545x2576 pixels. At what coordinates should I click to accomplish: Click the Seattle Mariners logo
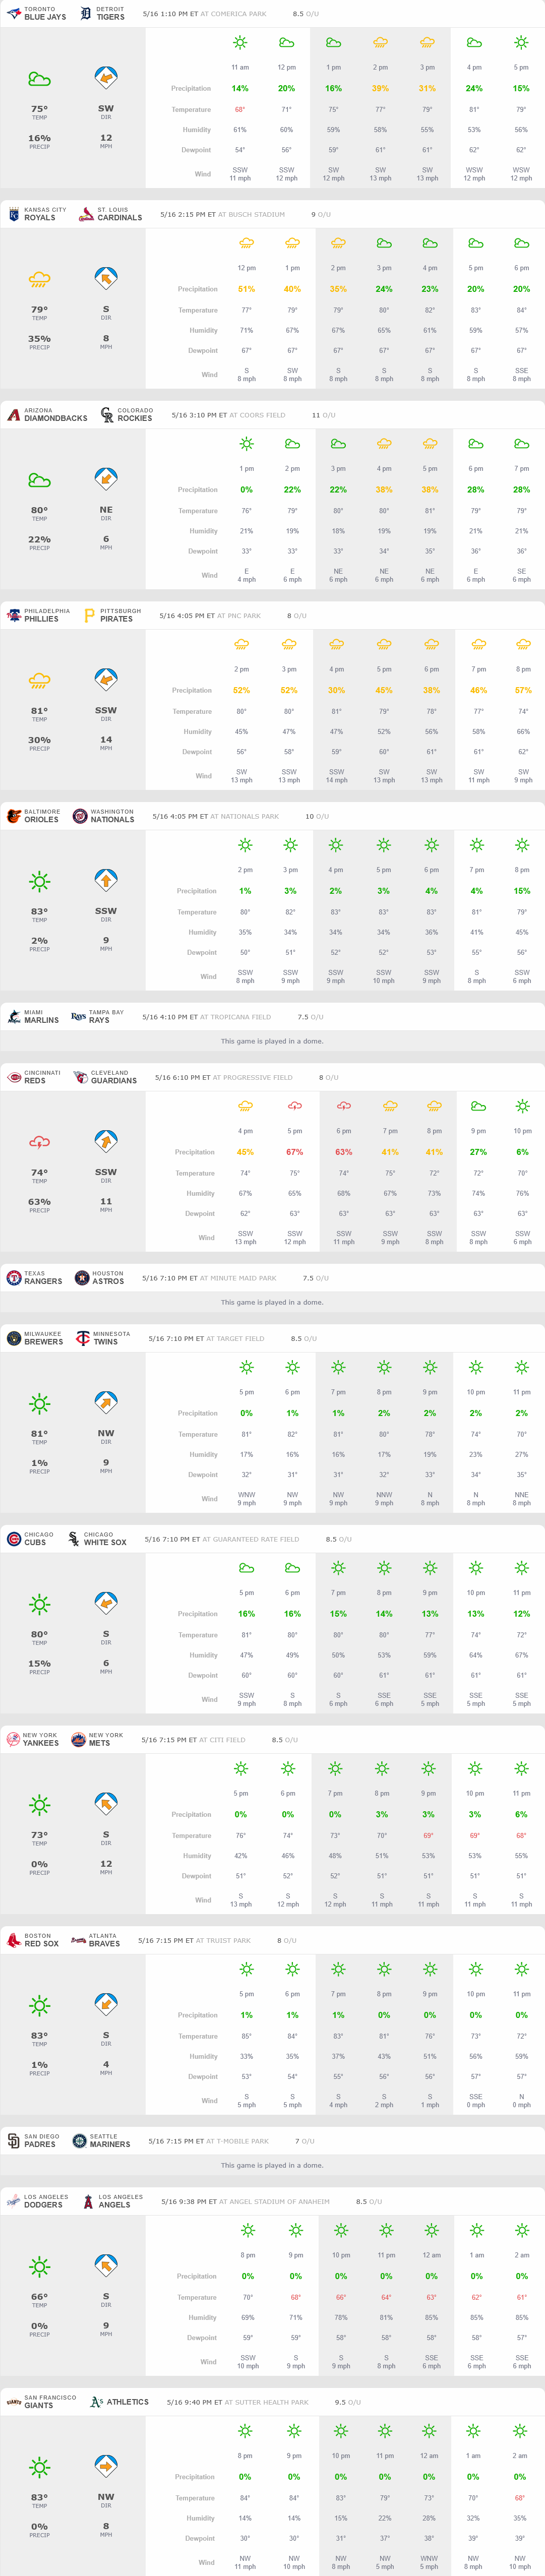(79, 2141)
